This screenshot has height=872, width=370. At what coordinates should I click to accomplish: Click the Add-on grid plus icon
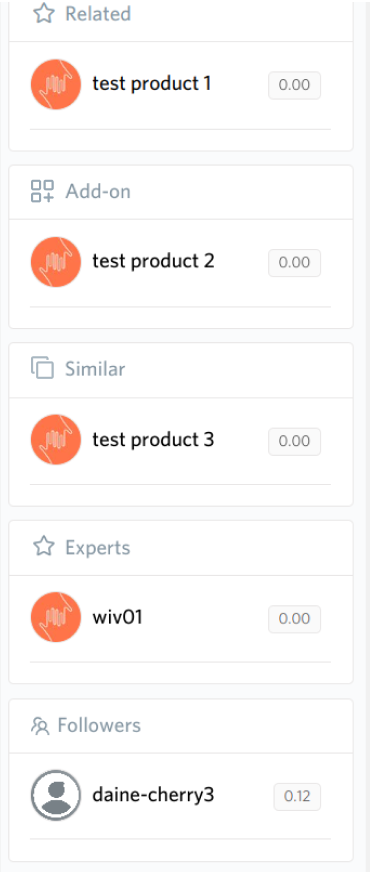click(42, 191)
